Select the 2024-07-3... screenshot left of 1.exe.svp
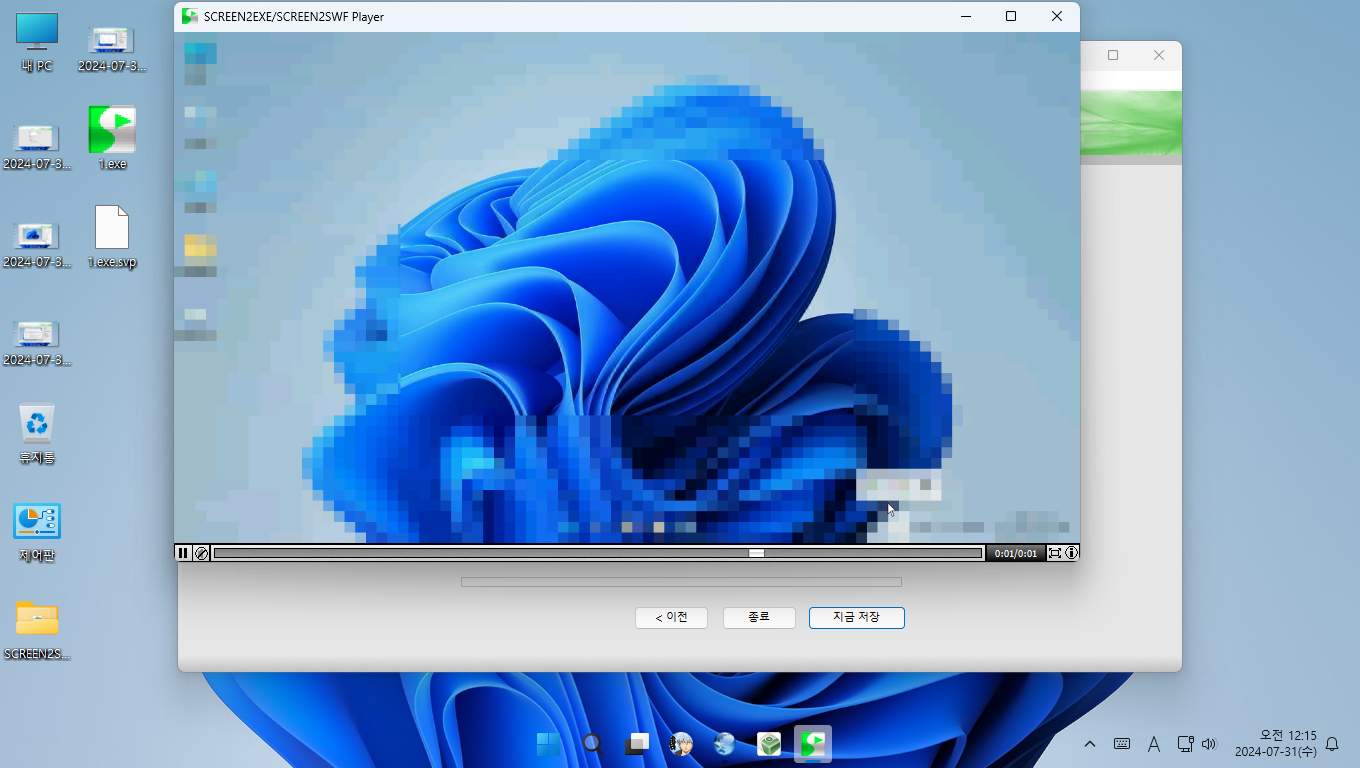Image resolution: width=1360 pixels, height=768 pixels. point(37,244)
